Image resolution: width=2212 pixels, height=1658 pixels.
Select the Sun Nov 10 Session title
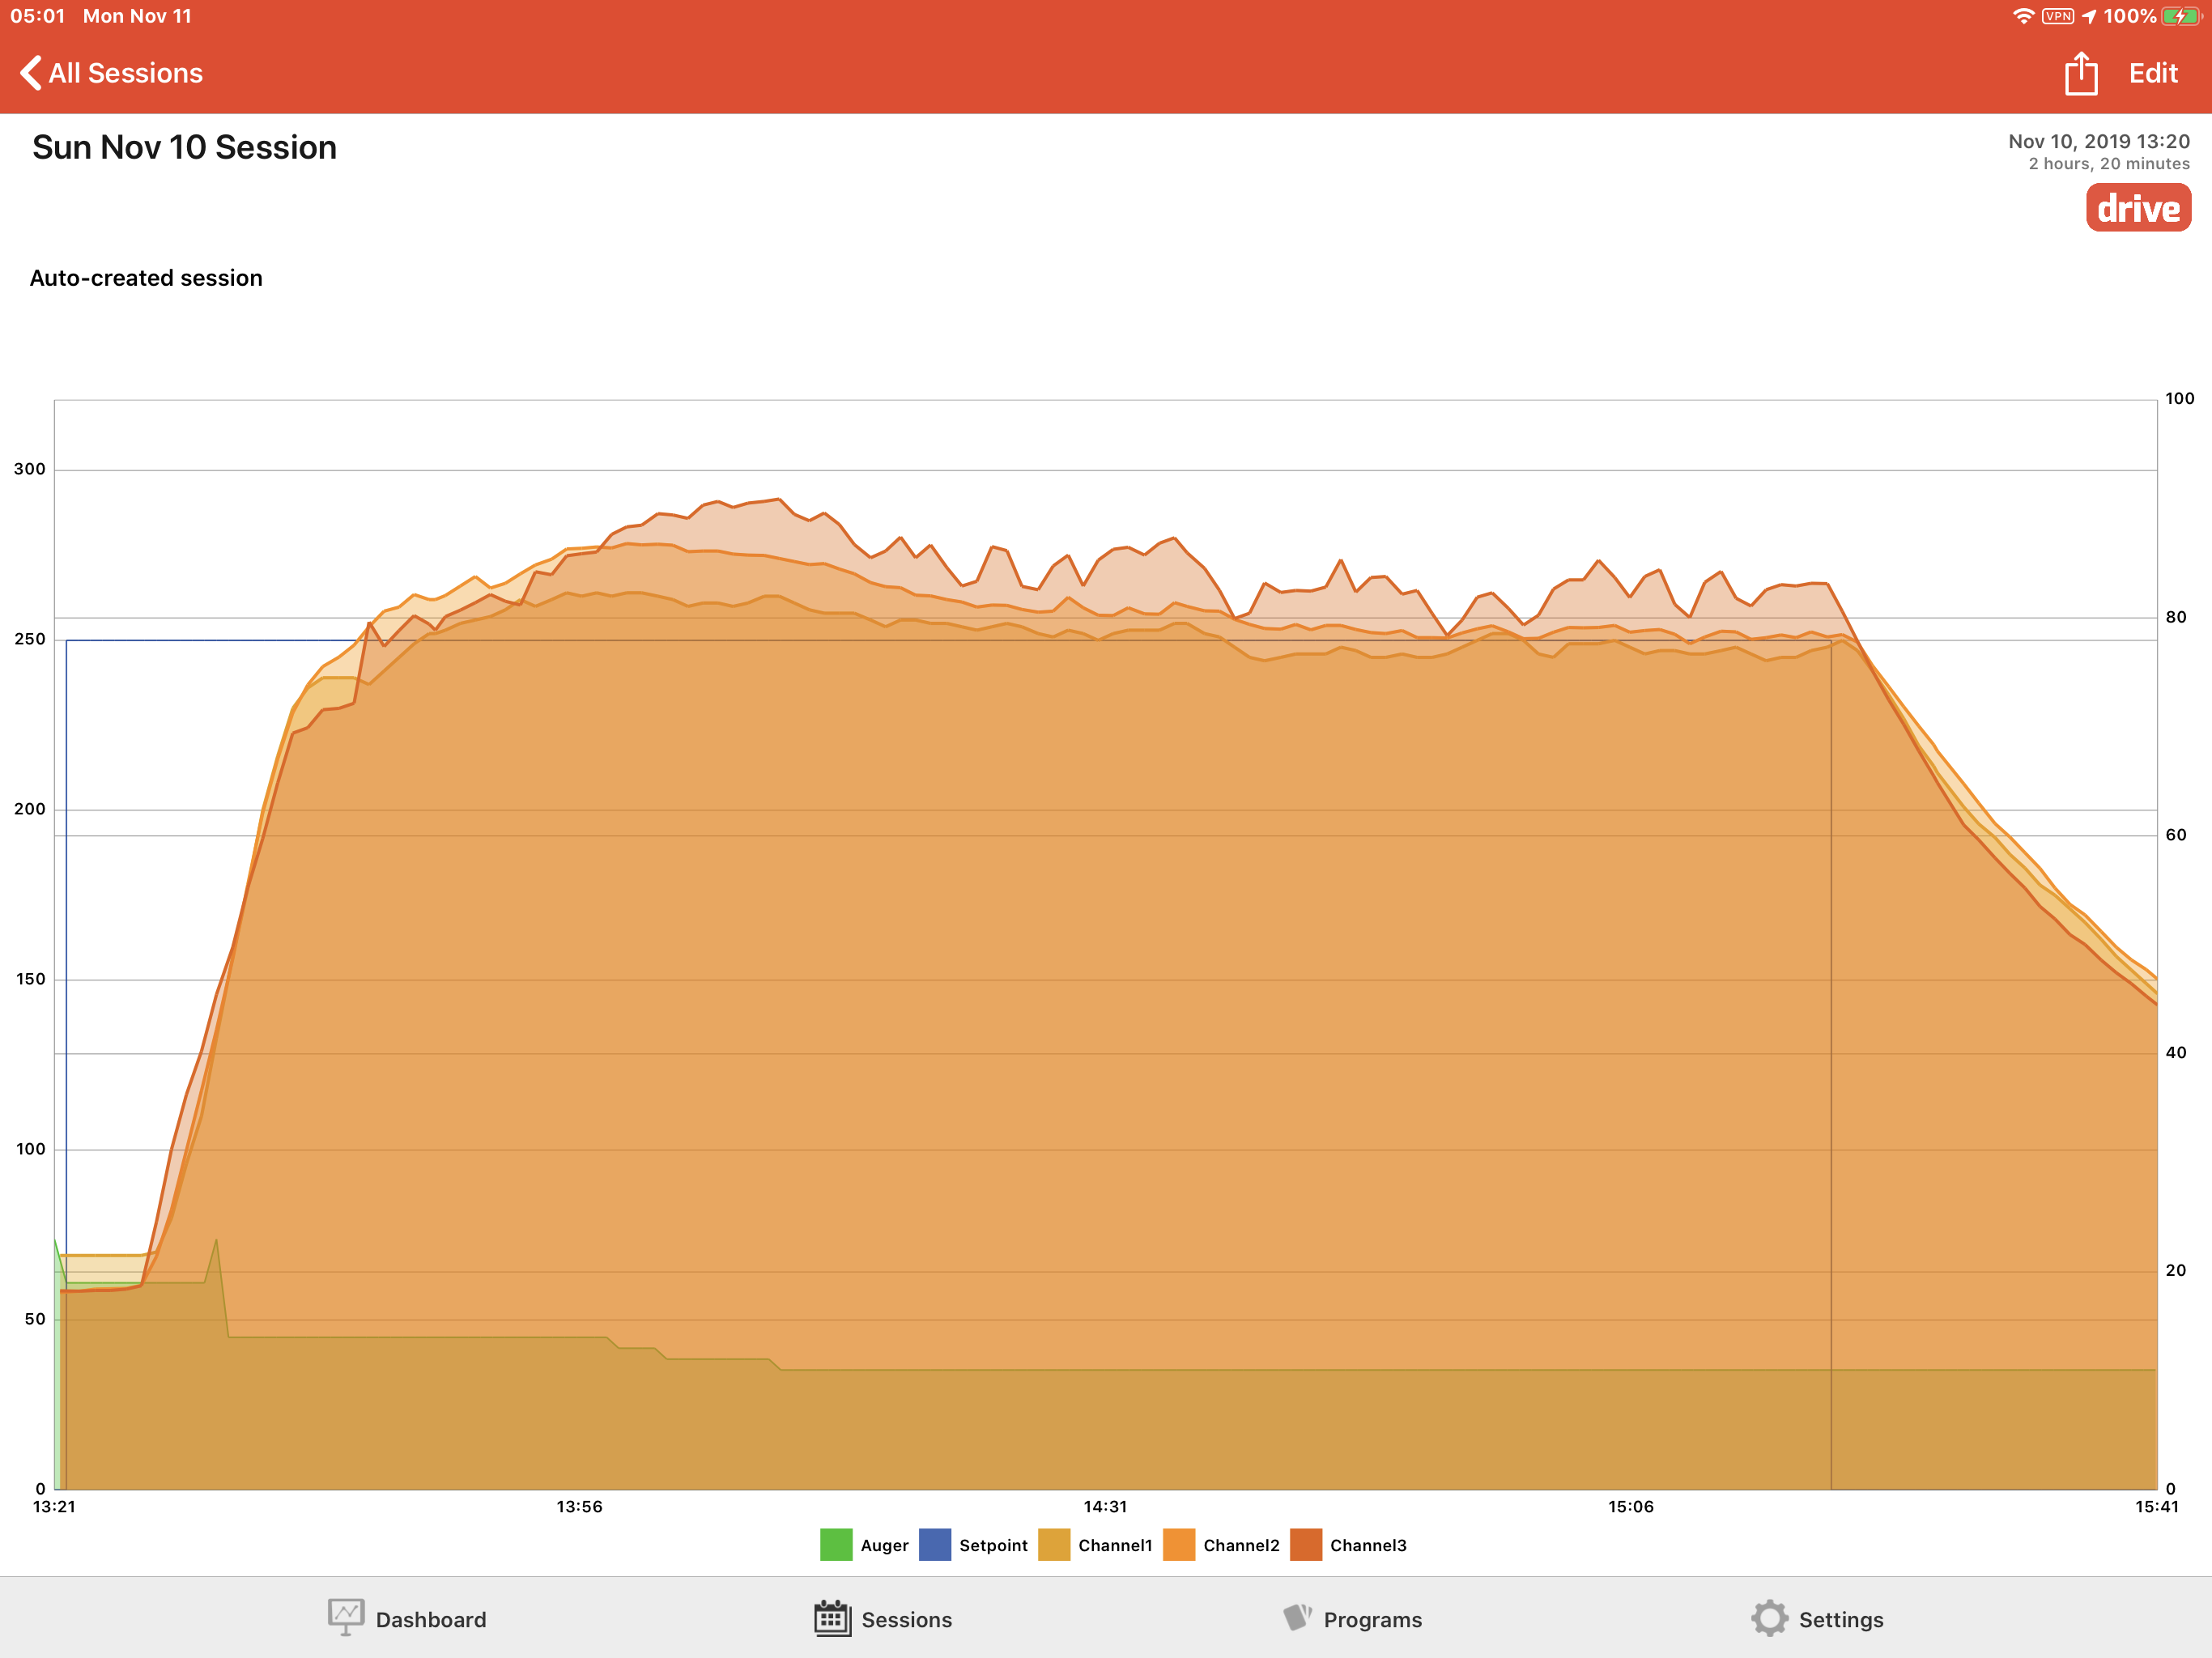(x=184, y=147)
